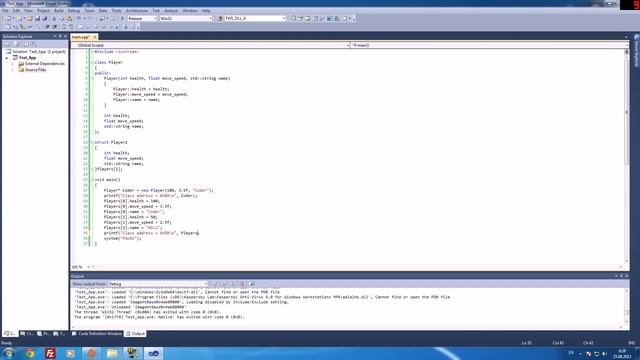Click the volume icon in system tray
This screenshot has width=640, height=360.
pyautogui.click(x=604, y=353)
